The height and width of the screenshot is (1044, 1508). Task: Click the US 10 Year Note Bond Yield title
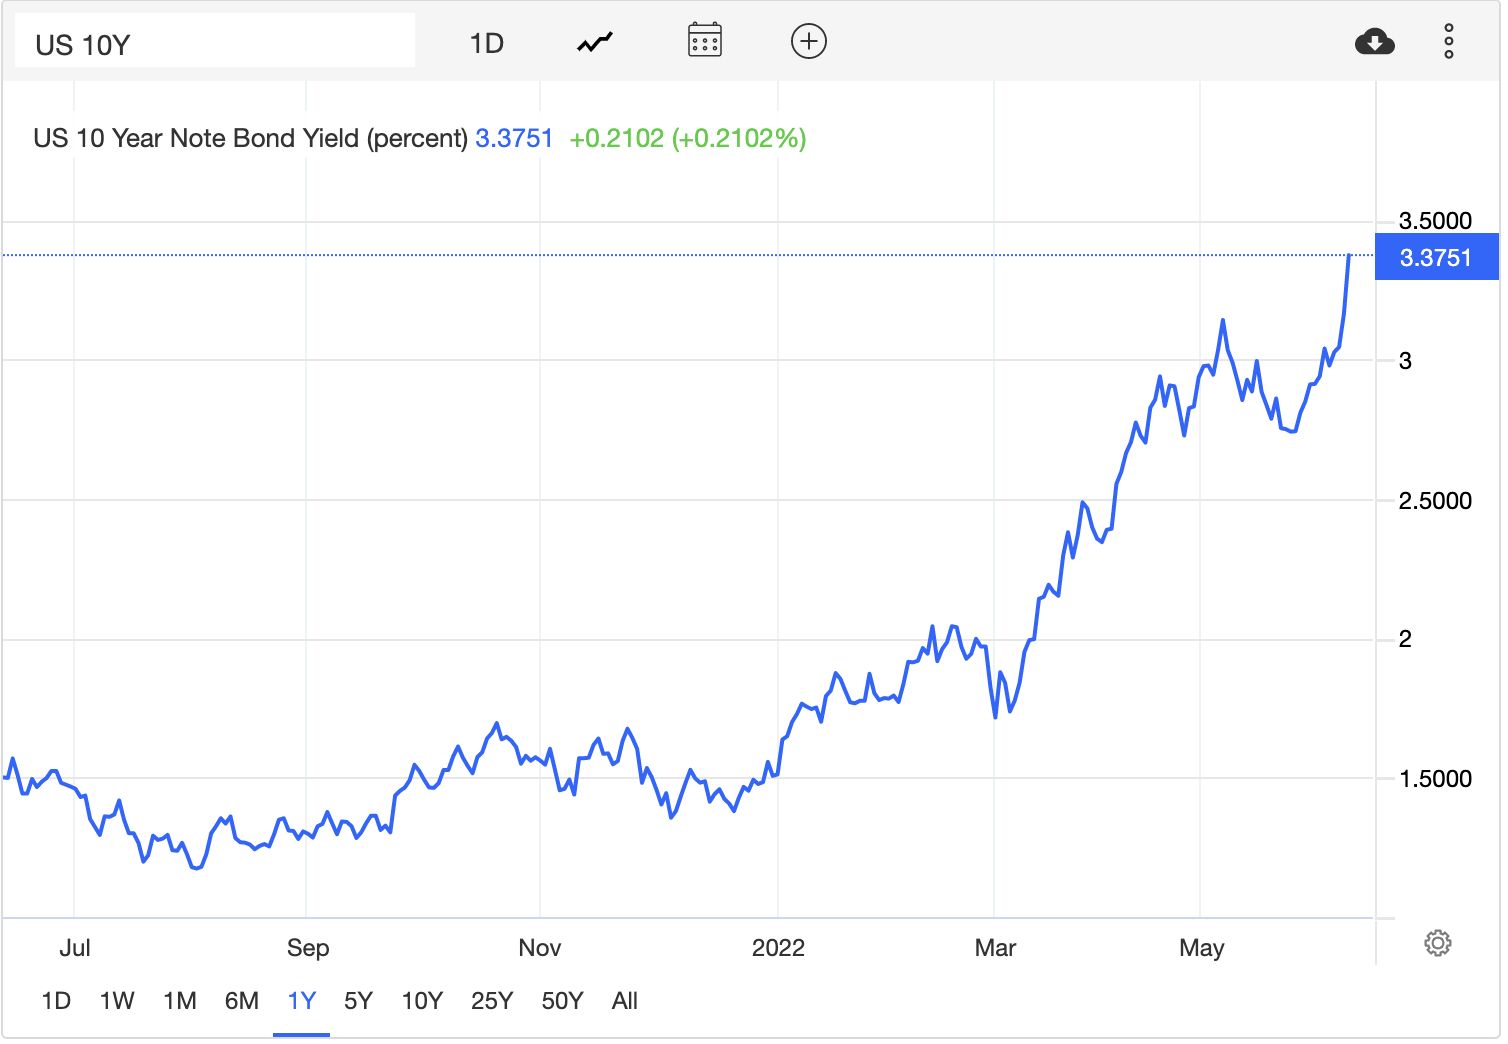point(250,138)
